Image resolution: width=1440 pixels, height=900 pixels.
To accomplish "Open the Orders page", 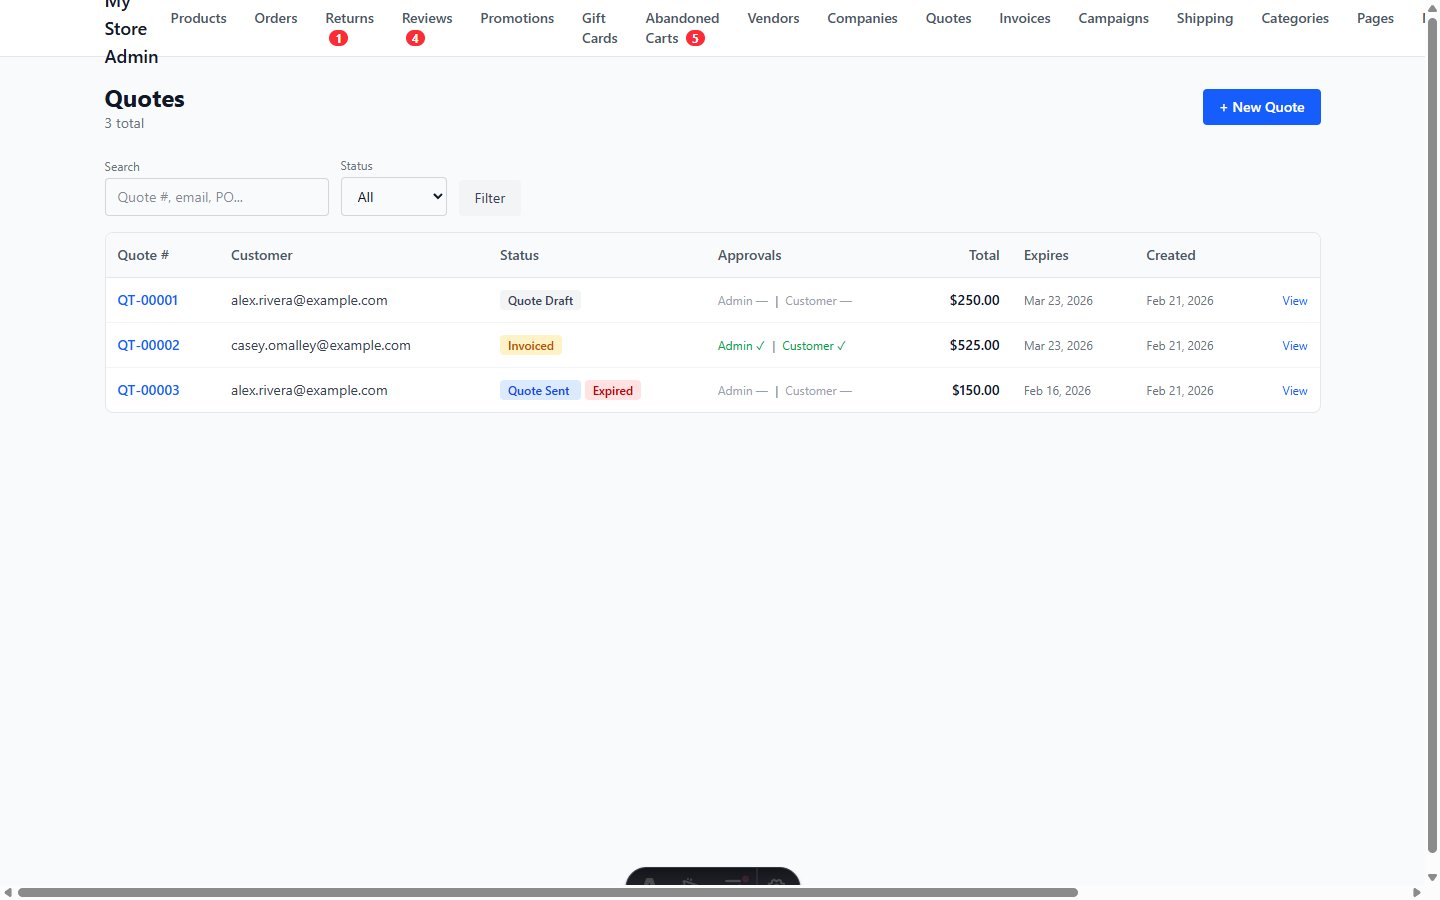I will click(276, 18).
